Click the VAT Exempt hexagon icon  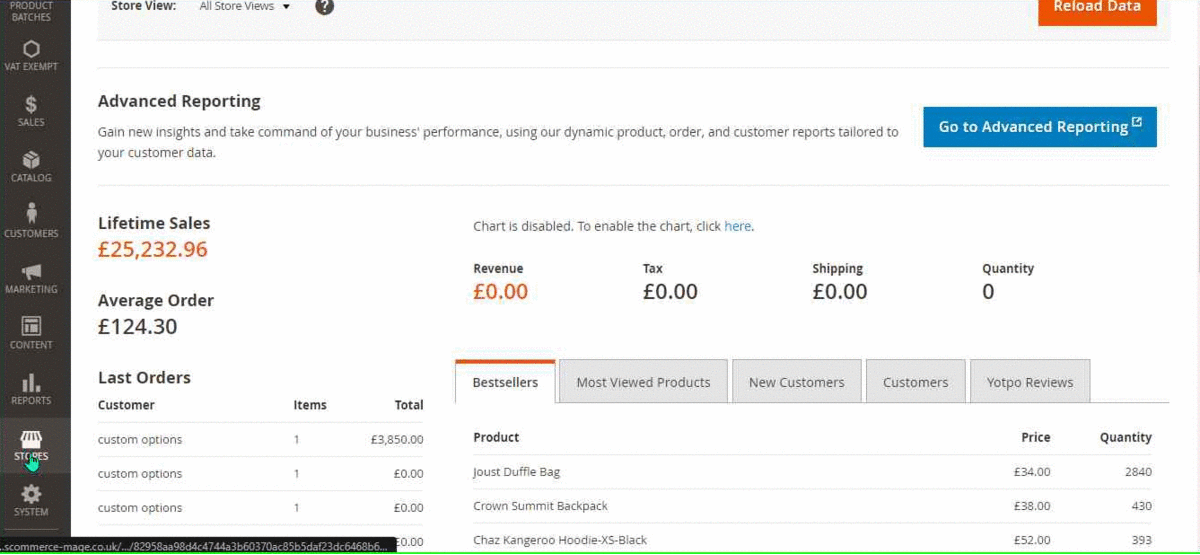click(31, 49)
